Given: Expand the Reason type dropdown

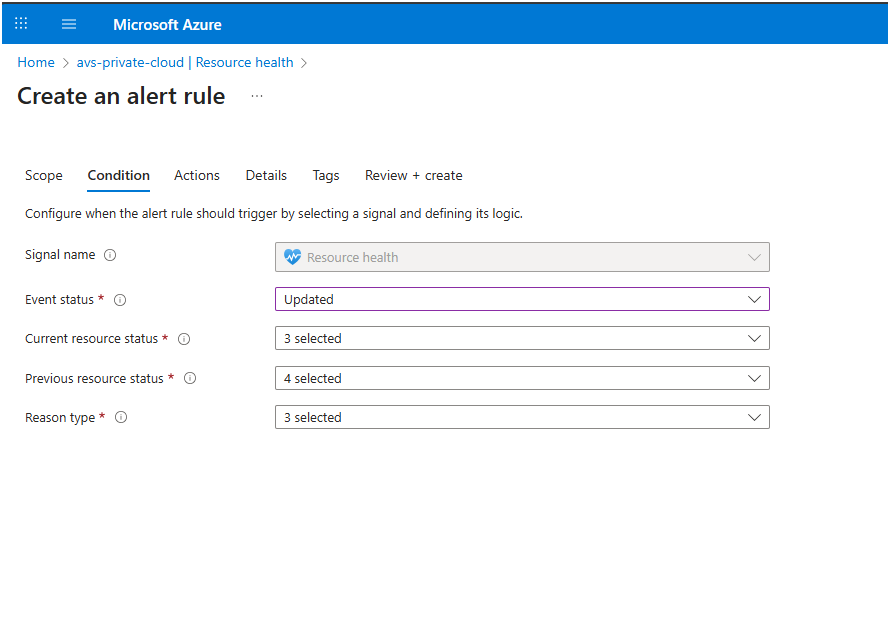Looking at the screenshot, I should point(521,418).
